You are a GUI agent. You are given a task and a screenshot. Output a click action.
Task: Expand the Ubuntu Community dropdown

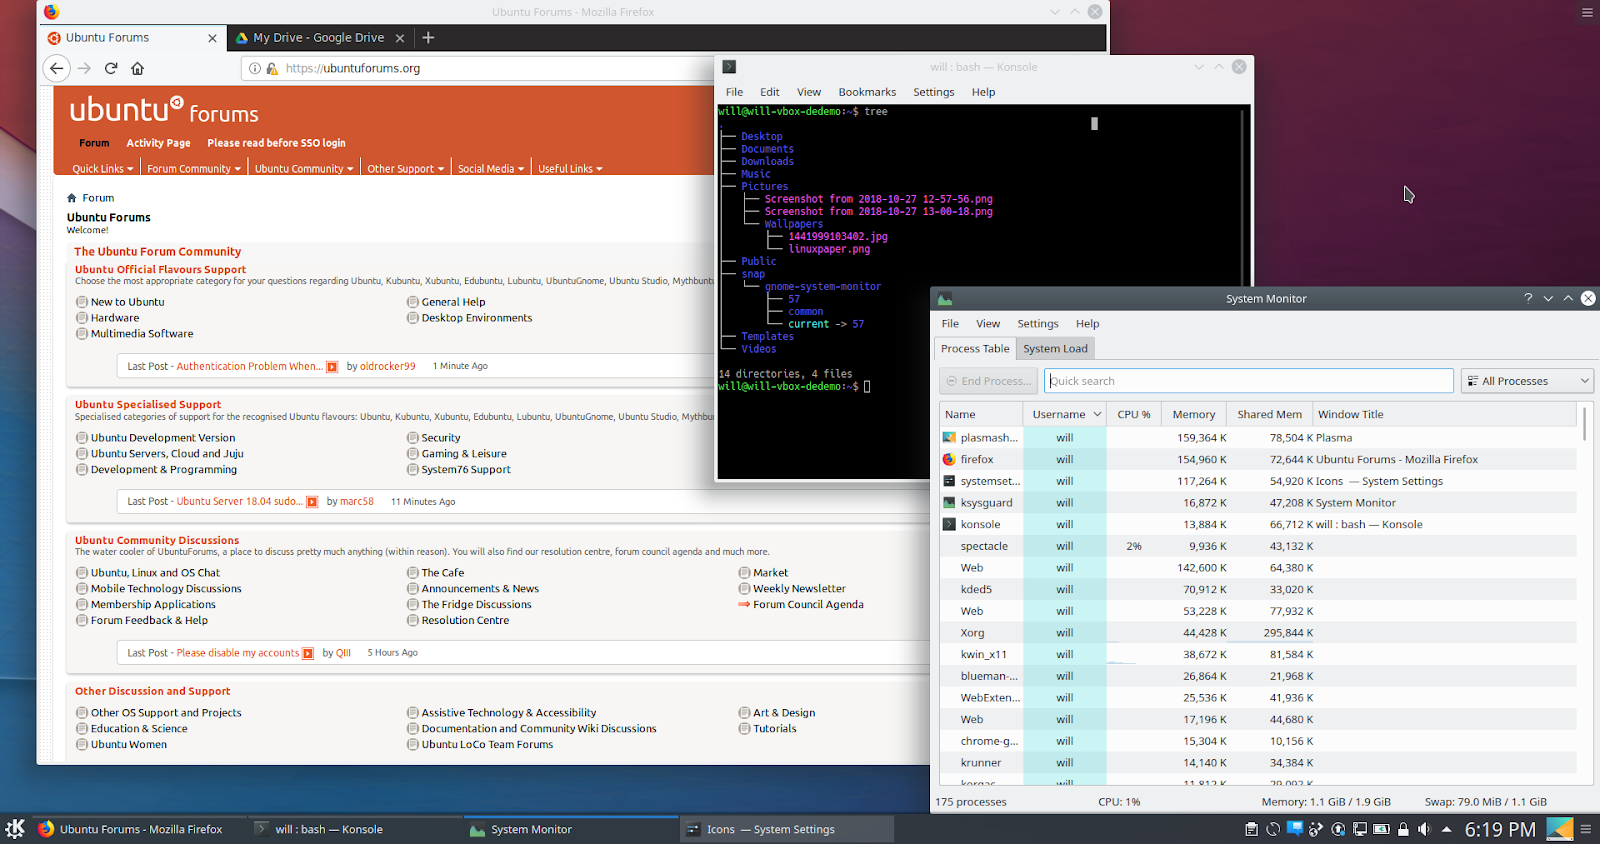click(x=304, y=169)
